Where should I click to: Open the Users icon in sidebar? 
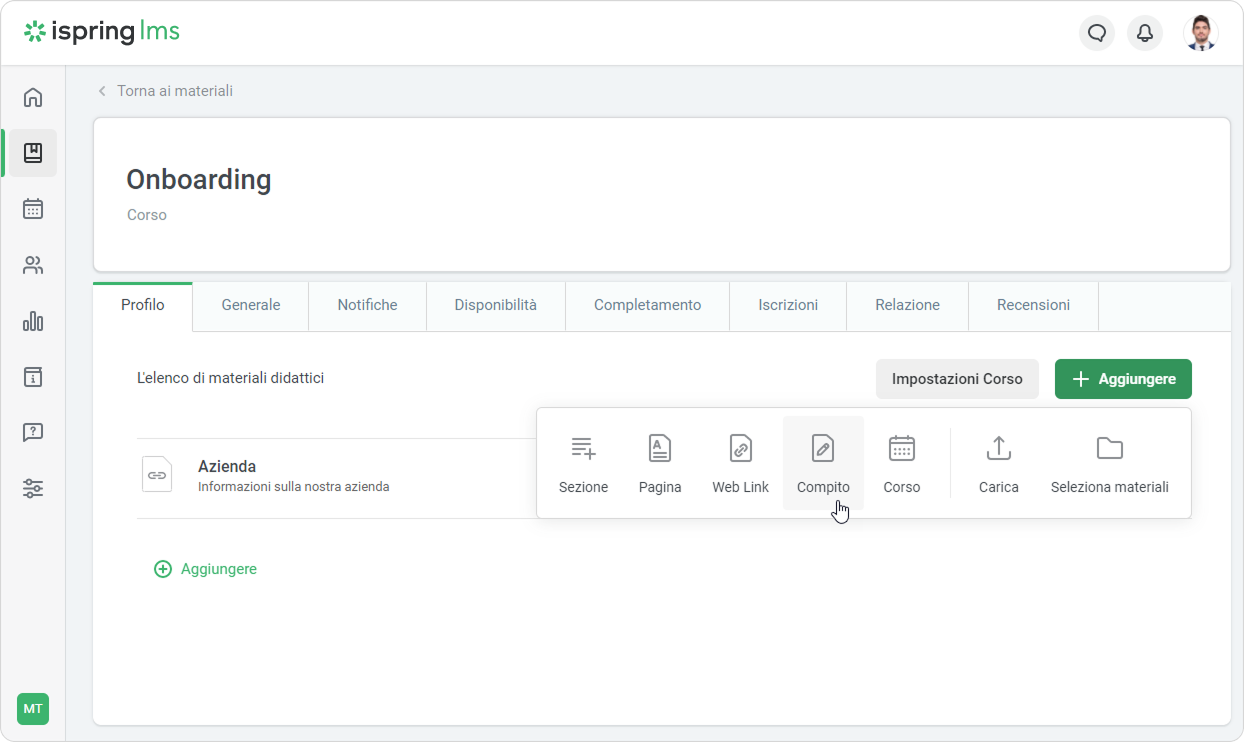[33, 265]
